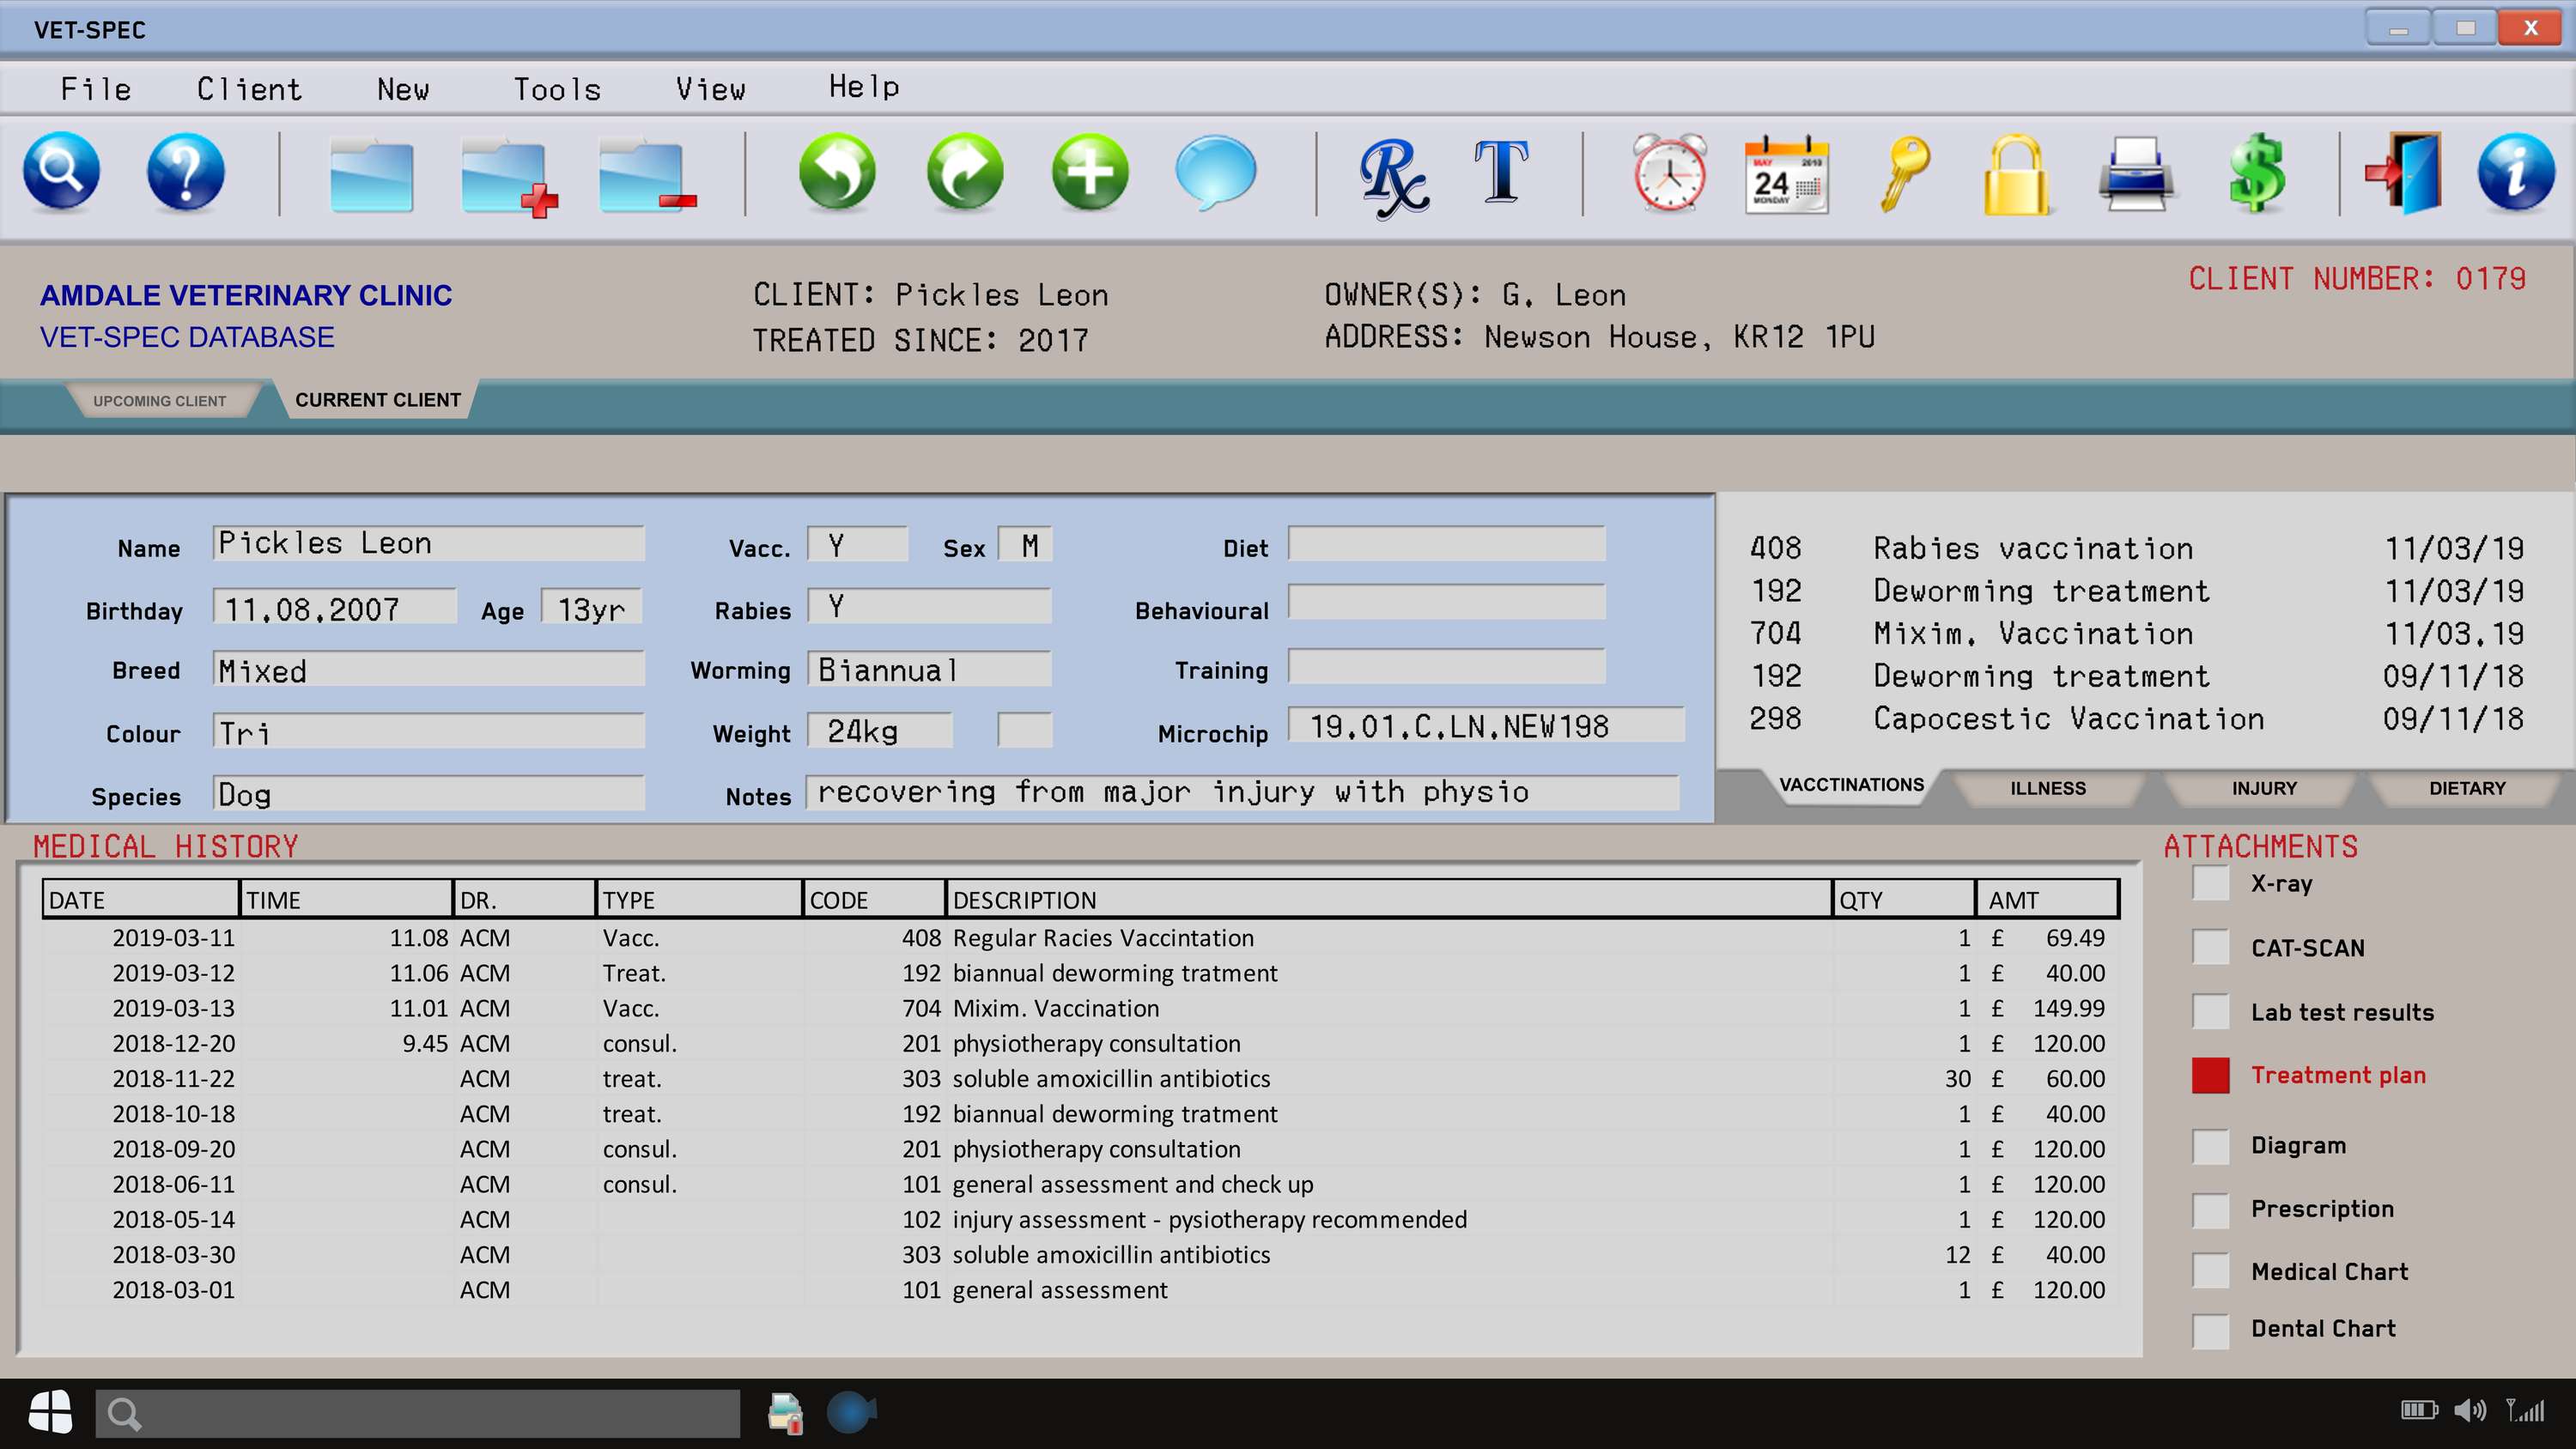
Task: Open the calendar icon showing 24
Action: coord(1786,174)
